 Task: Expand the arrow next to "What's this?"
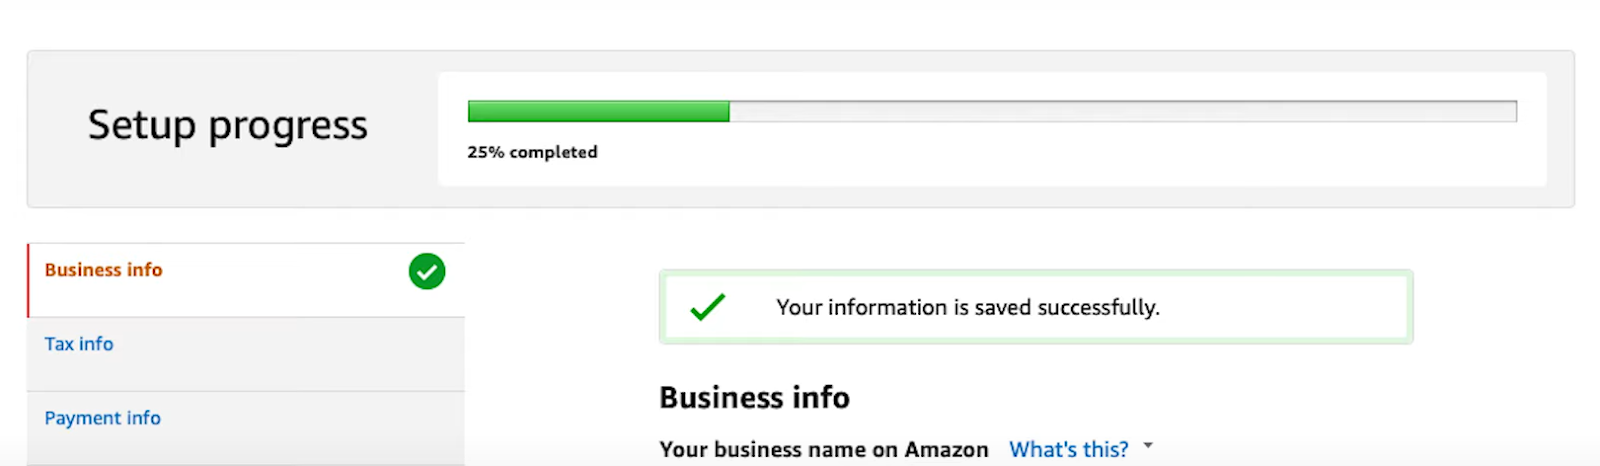(x=1148, y=445)
